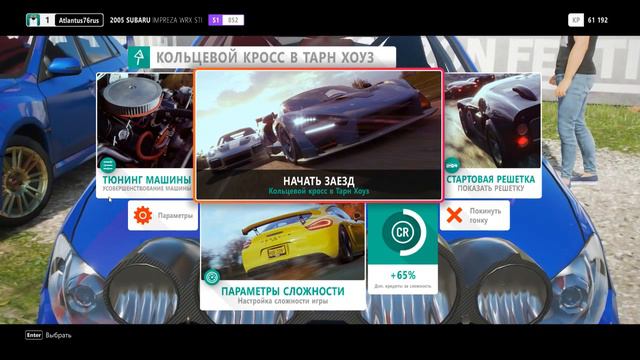
Task: Click the Enter key hint icon
Action: tap(34, 335)
